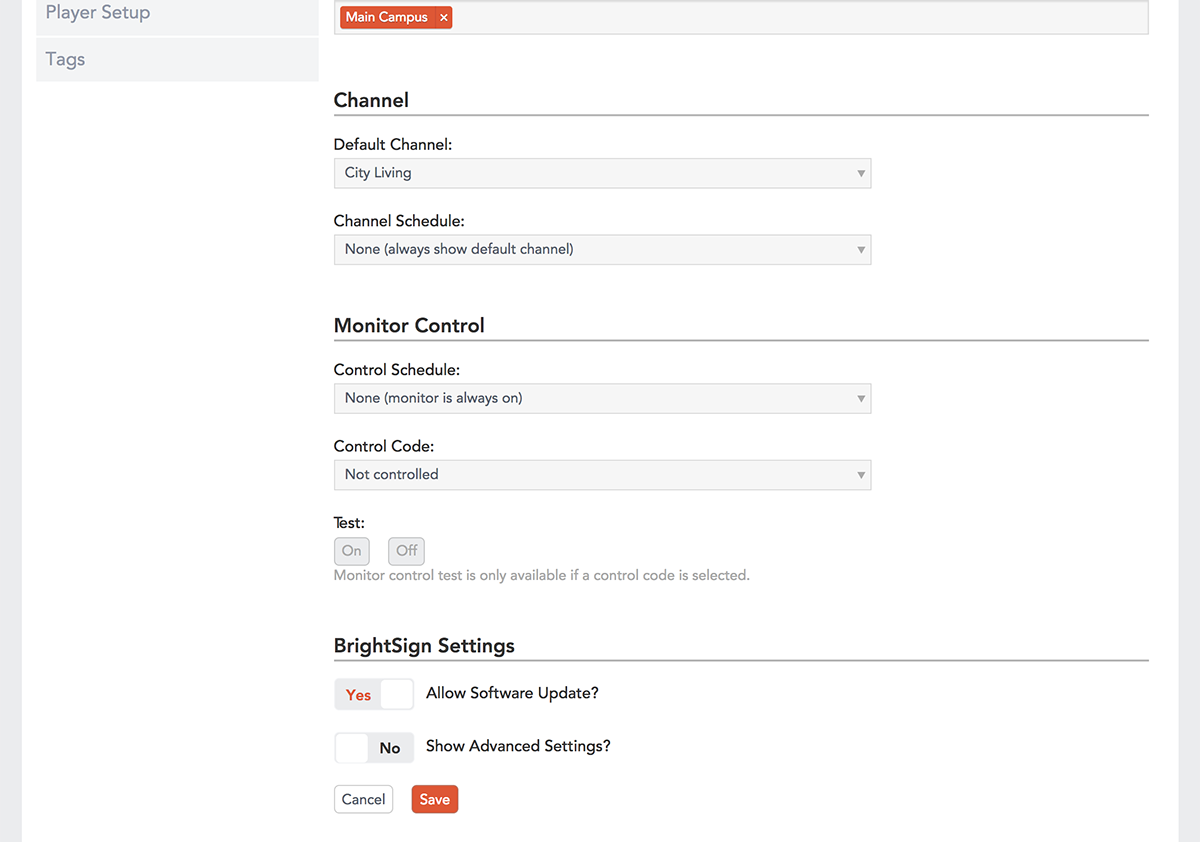Click the 'Show Advanced Settings?' label text

point(518,746)
